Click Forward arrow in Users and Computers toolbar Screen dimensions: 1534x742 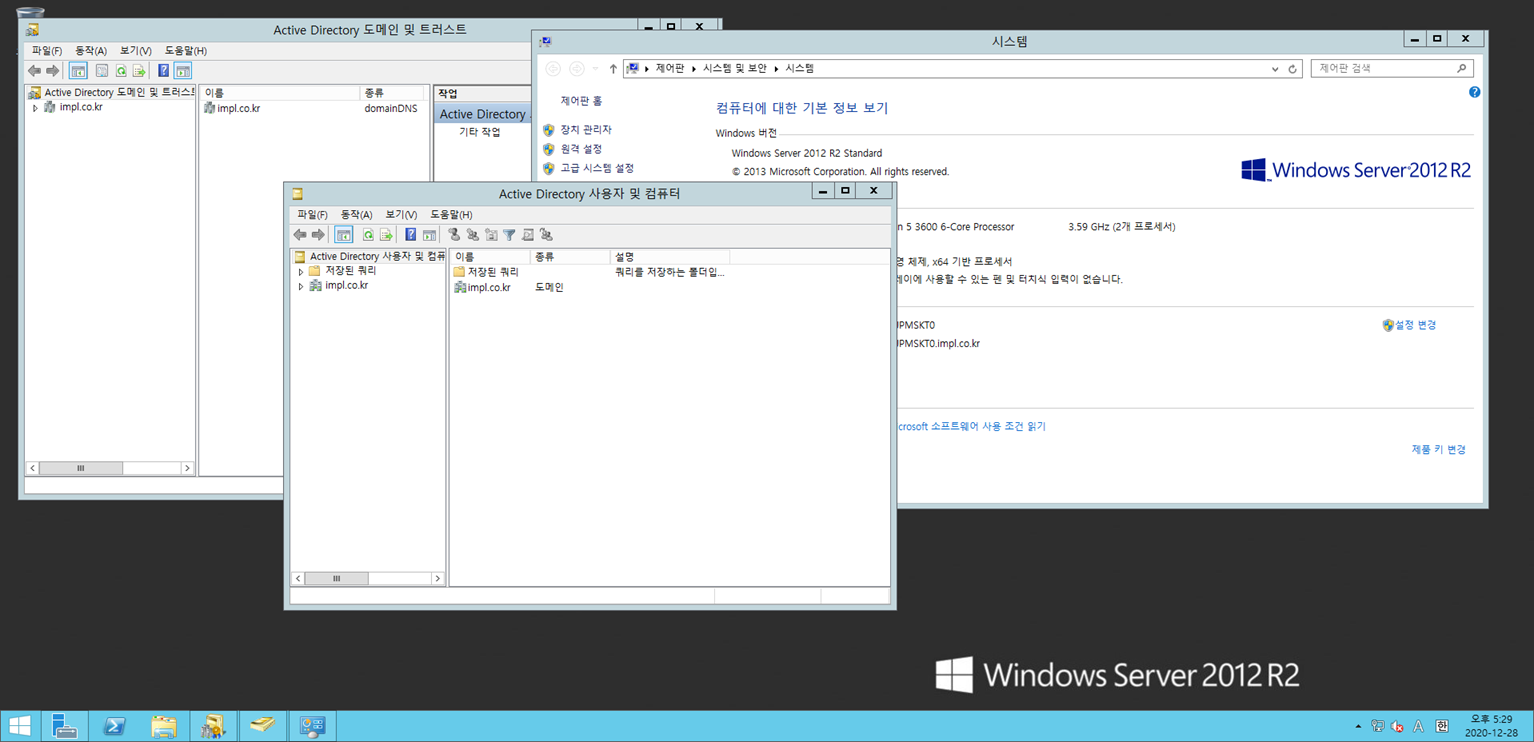pos(318,235)
